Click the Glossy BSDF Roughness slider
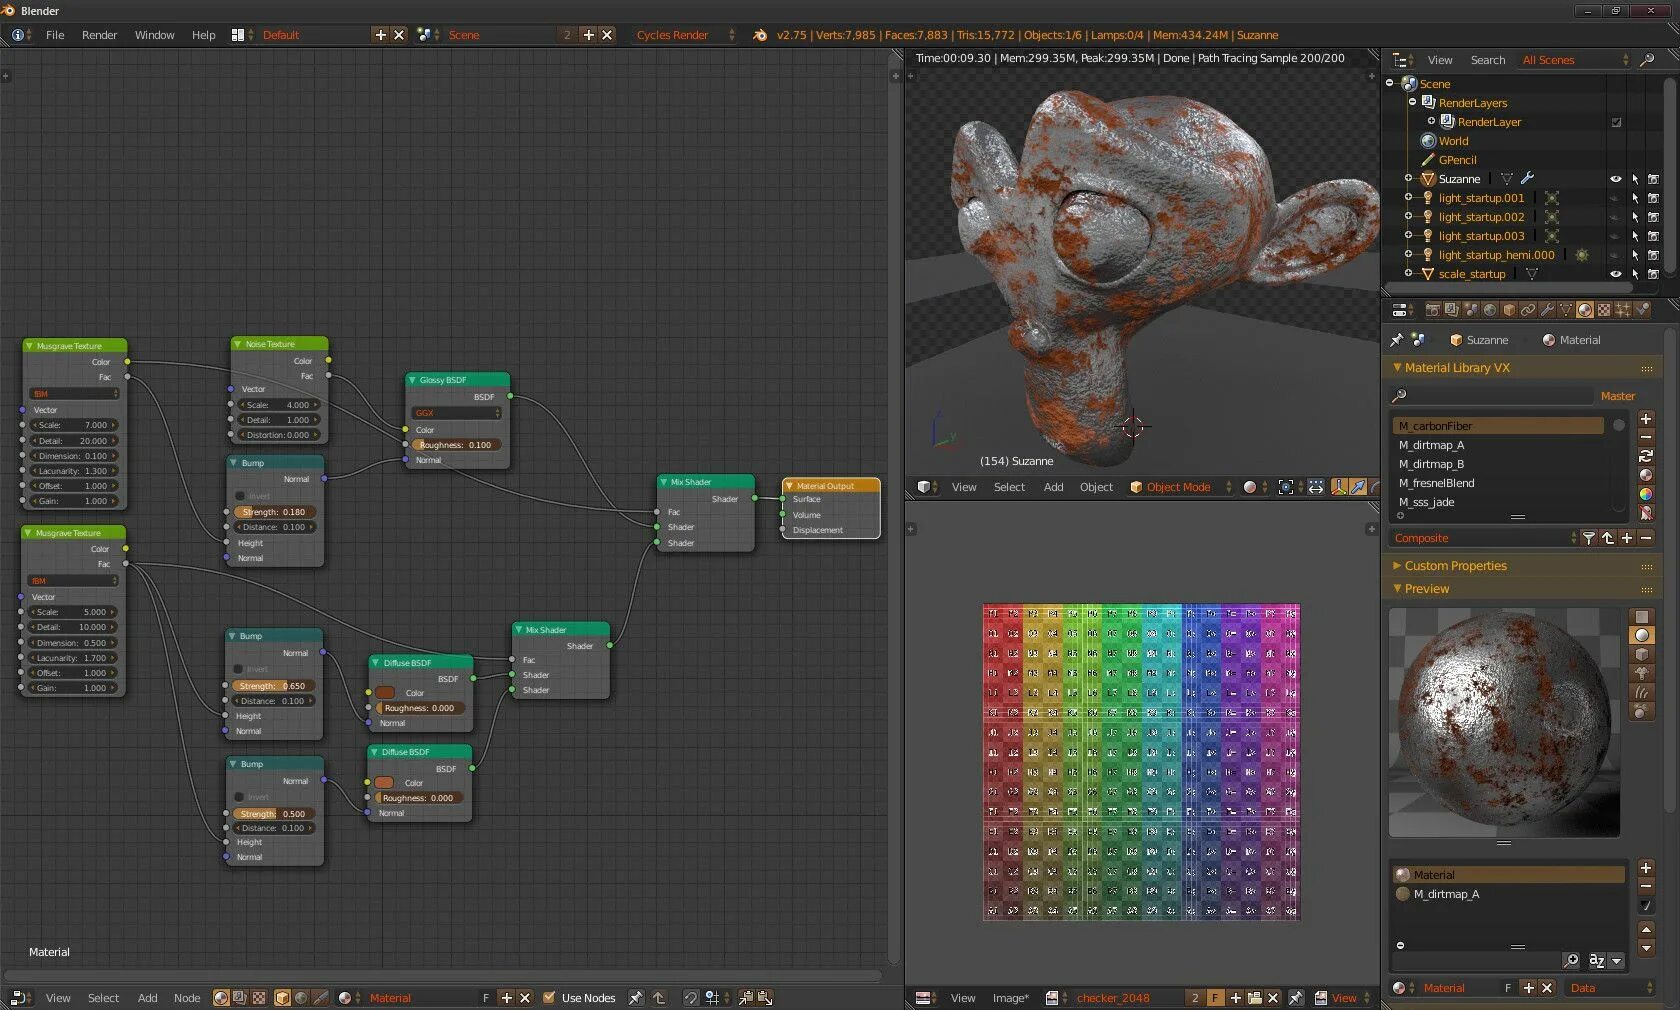 (x=457, y=445)
